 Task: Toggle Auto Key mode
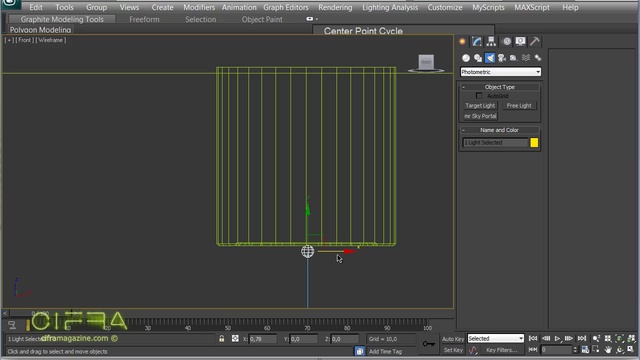[x=453, y=339]
